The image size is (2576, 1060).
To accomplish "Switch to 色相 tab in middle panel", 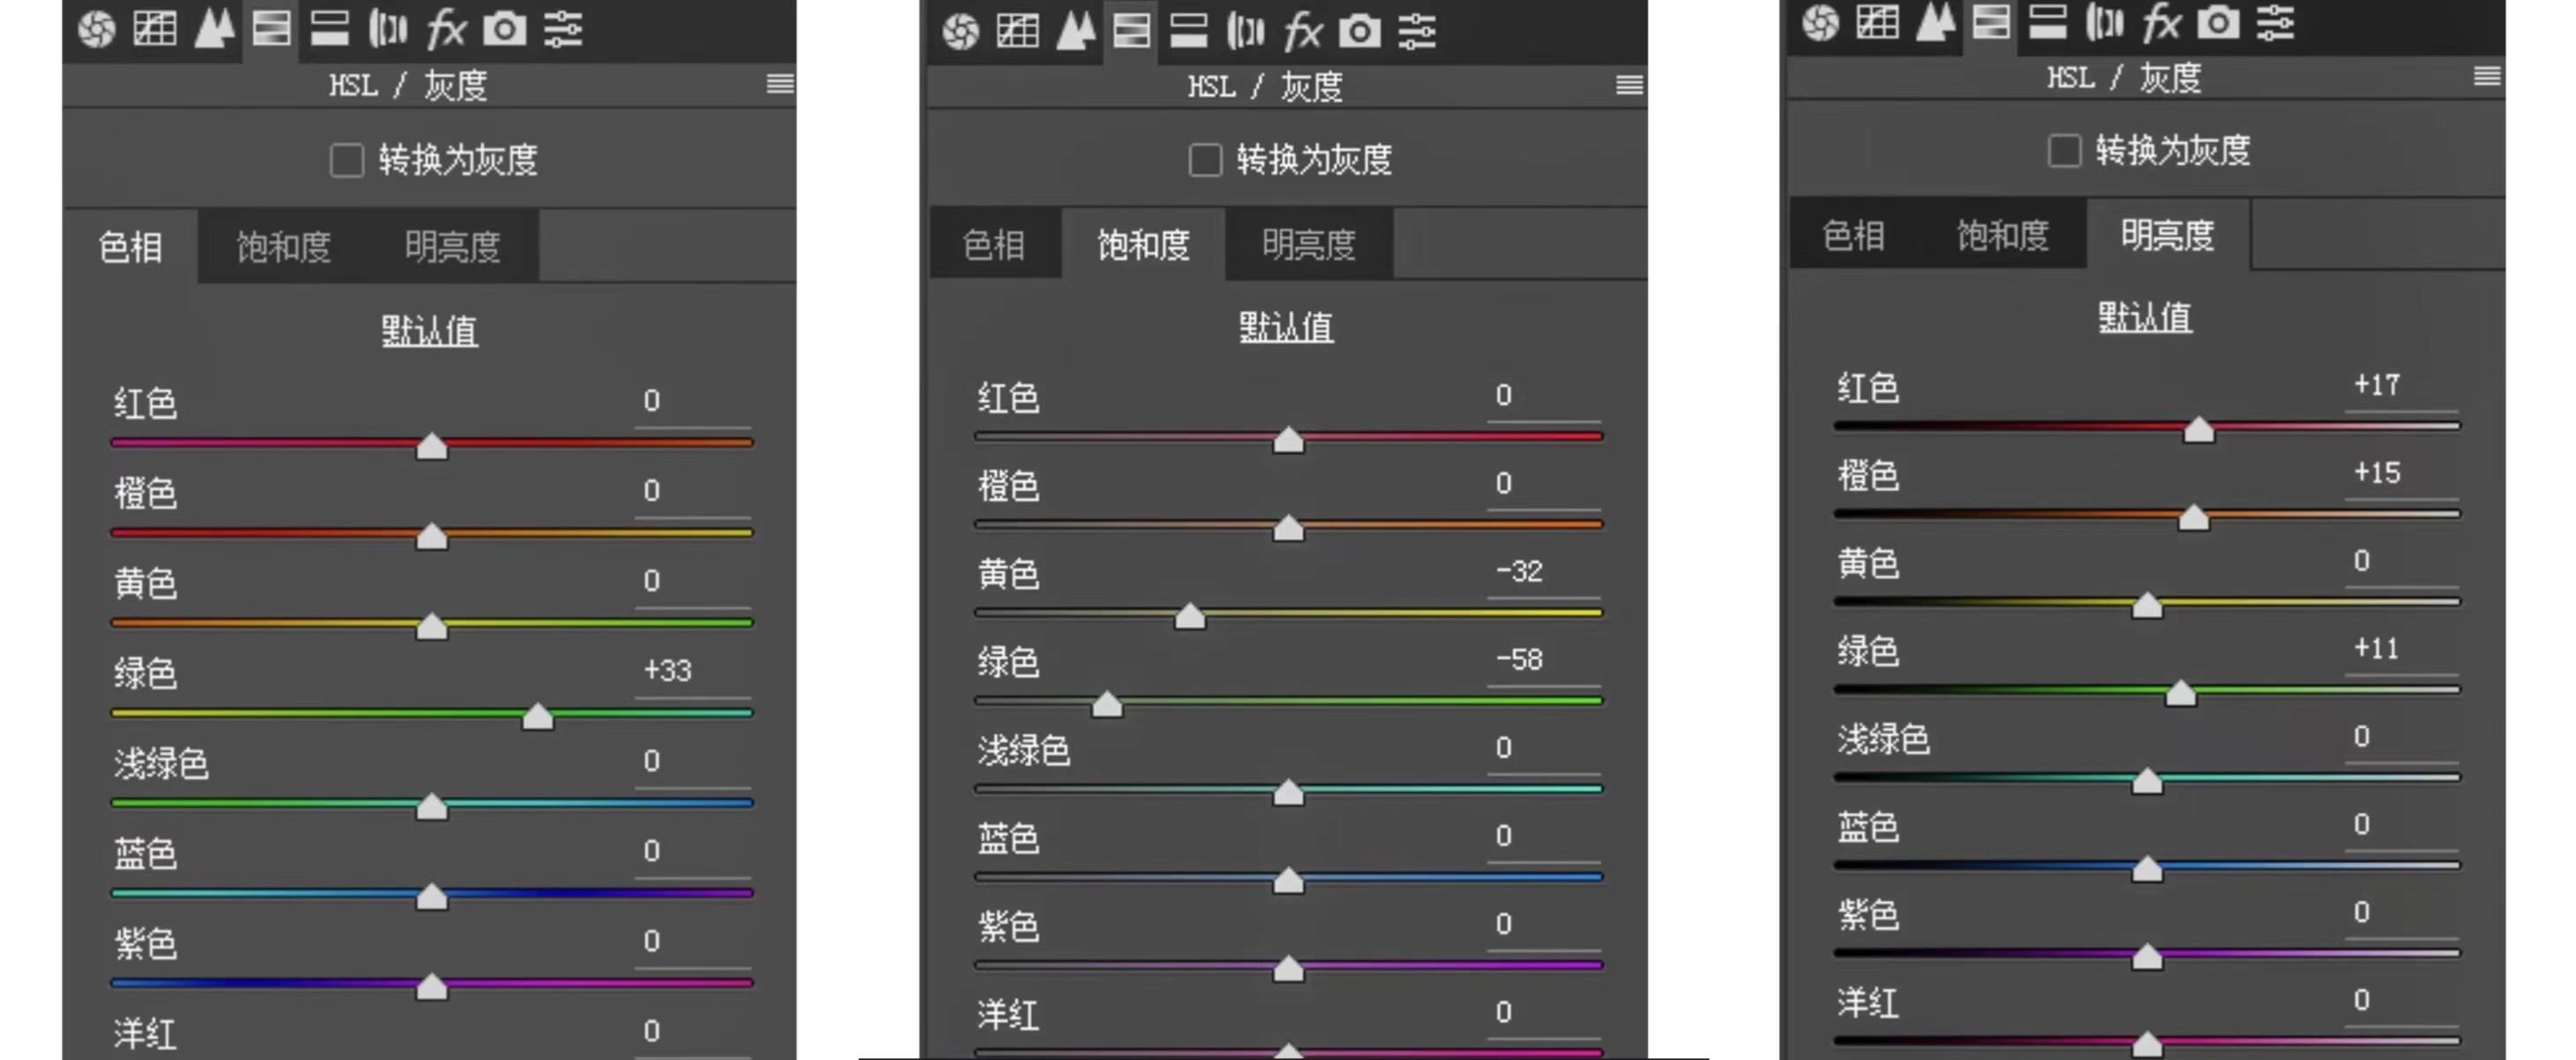I will (x=994, y=244).
